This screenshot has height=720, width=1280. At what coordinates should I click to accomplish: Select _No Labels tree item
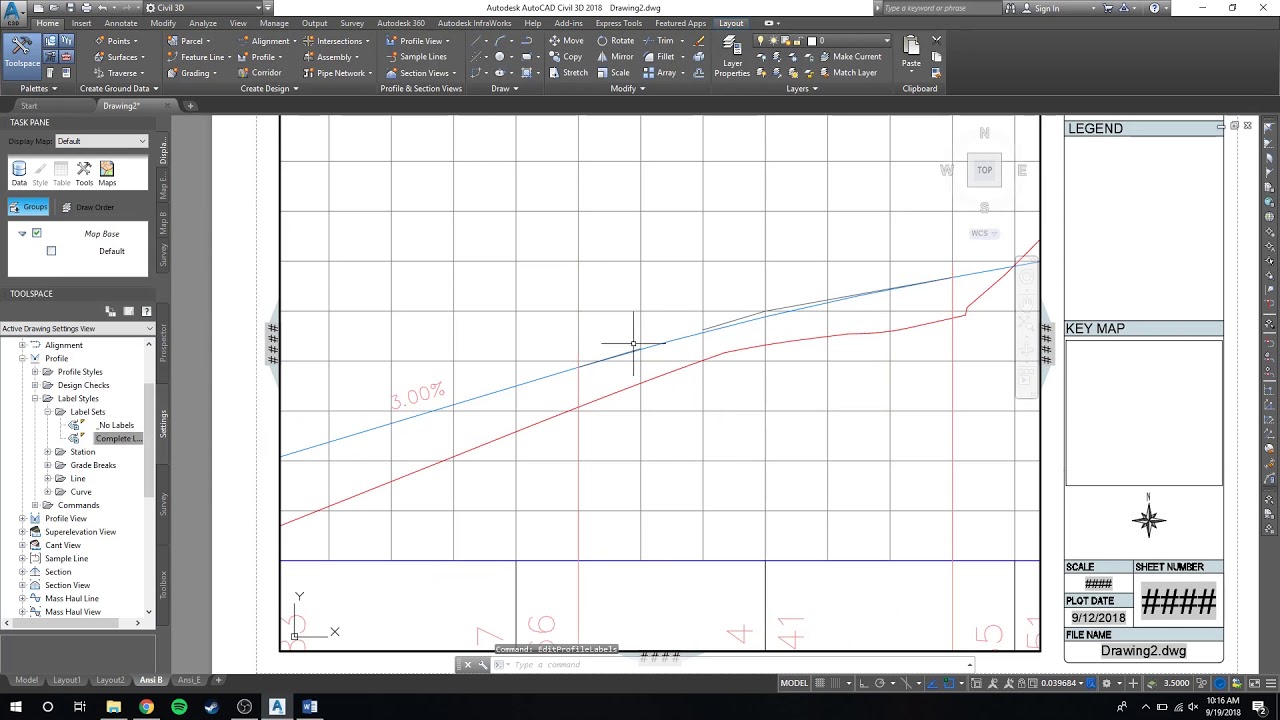pyautogui.click(x=116, y=425)
